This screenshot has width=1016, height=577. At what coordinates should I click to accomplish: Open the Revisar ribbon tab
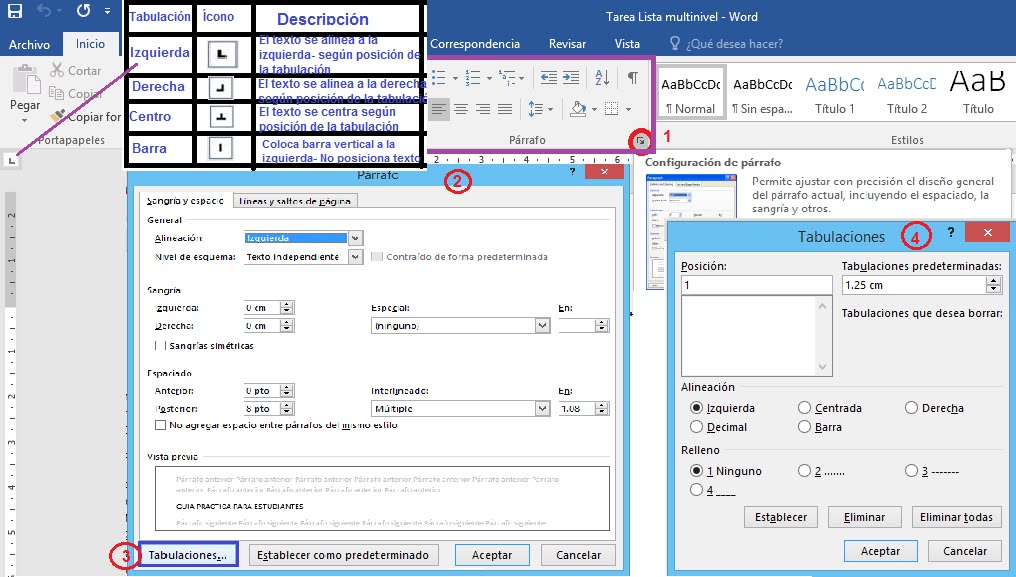click(567, 43)
